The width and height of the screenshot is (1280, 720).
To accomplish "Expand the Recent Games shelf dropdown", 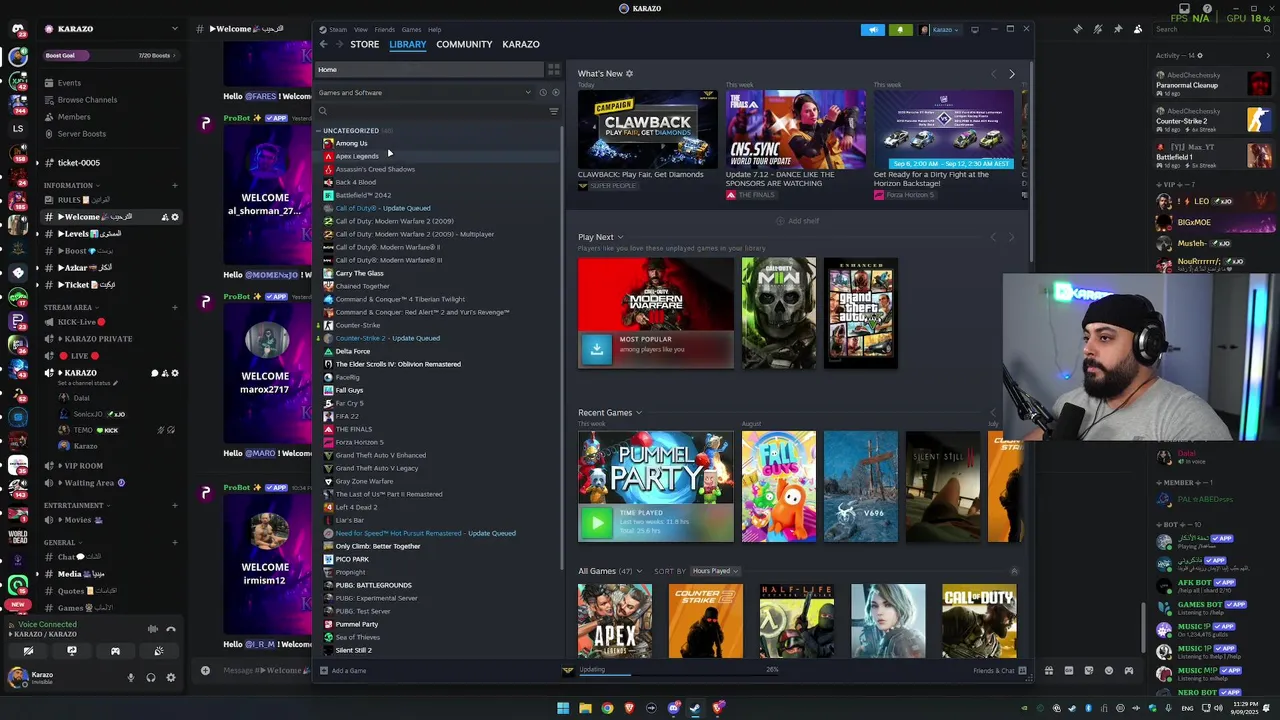I will point(639,413).
